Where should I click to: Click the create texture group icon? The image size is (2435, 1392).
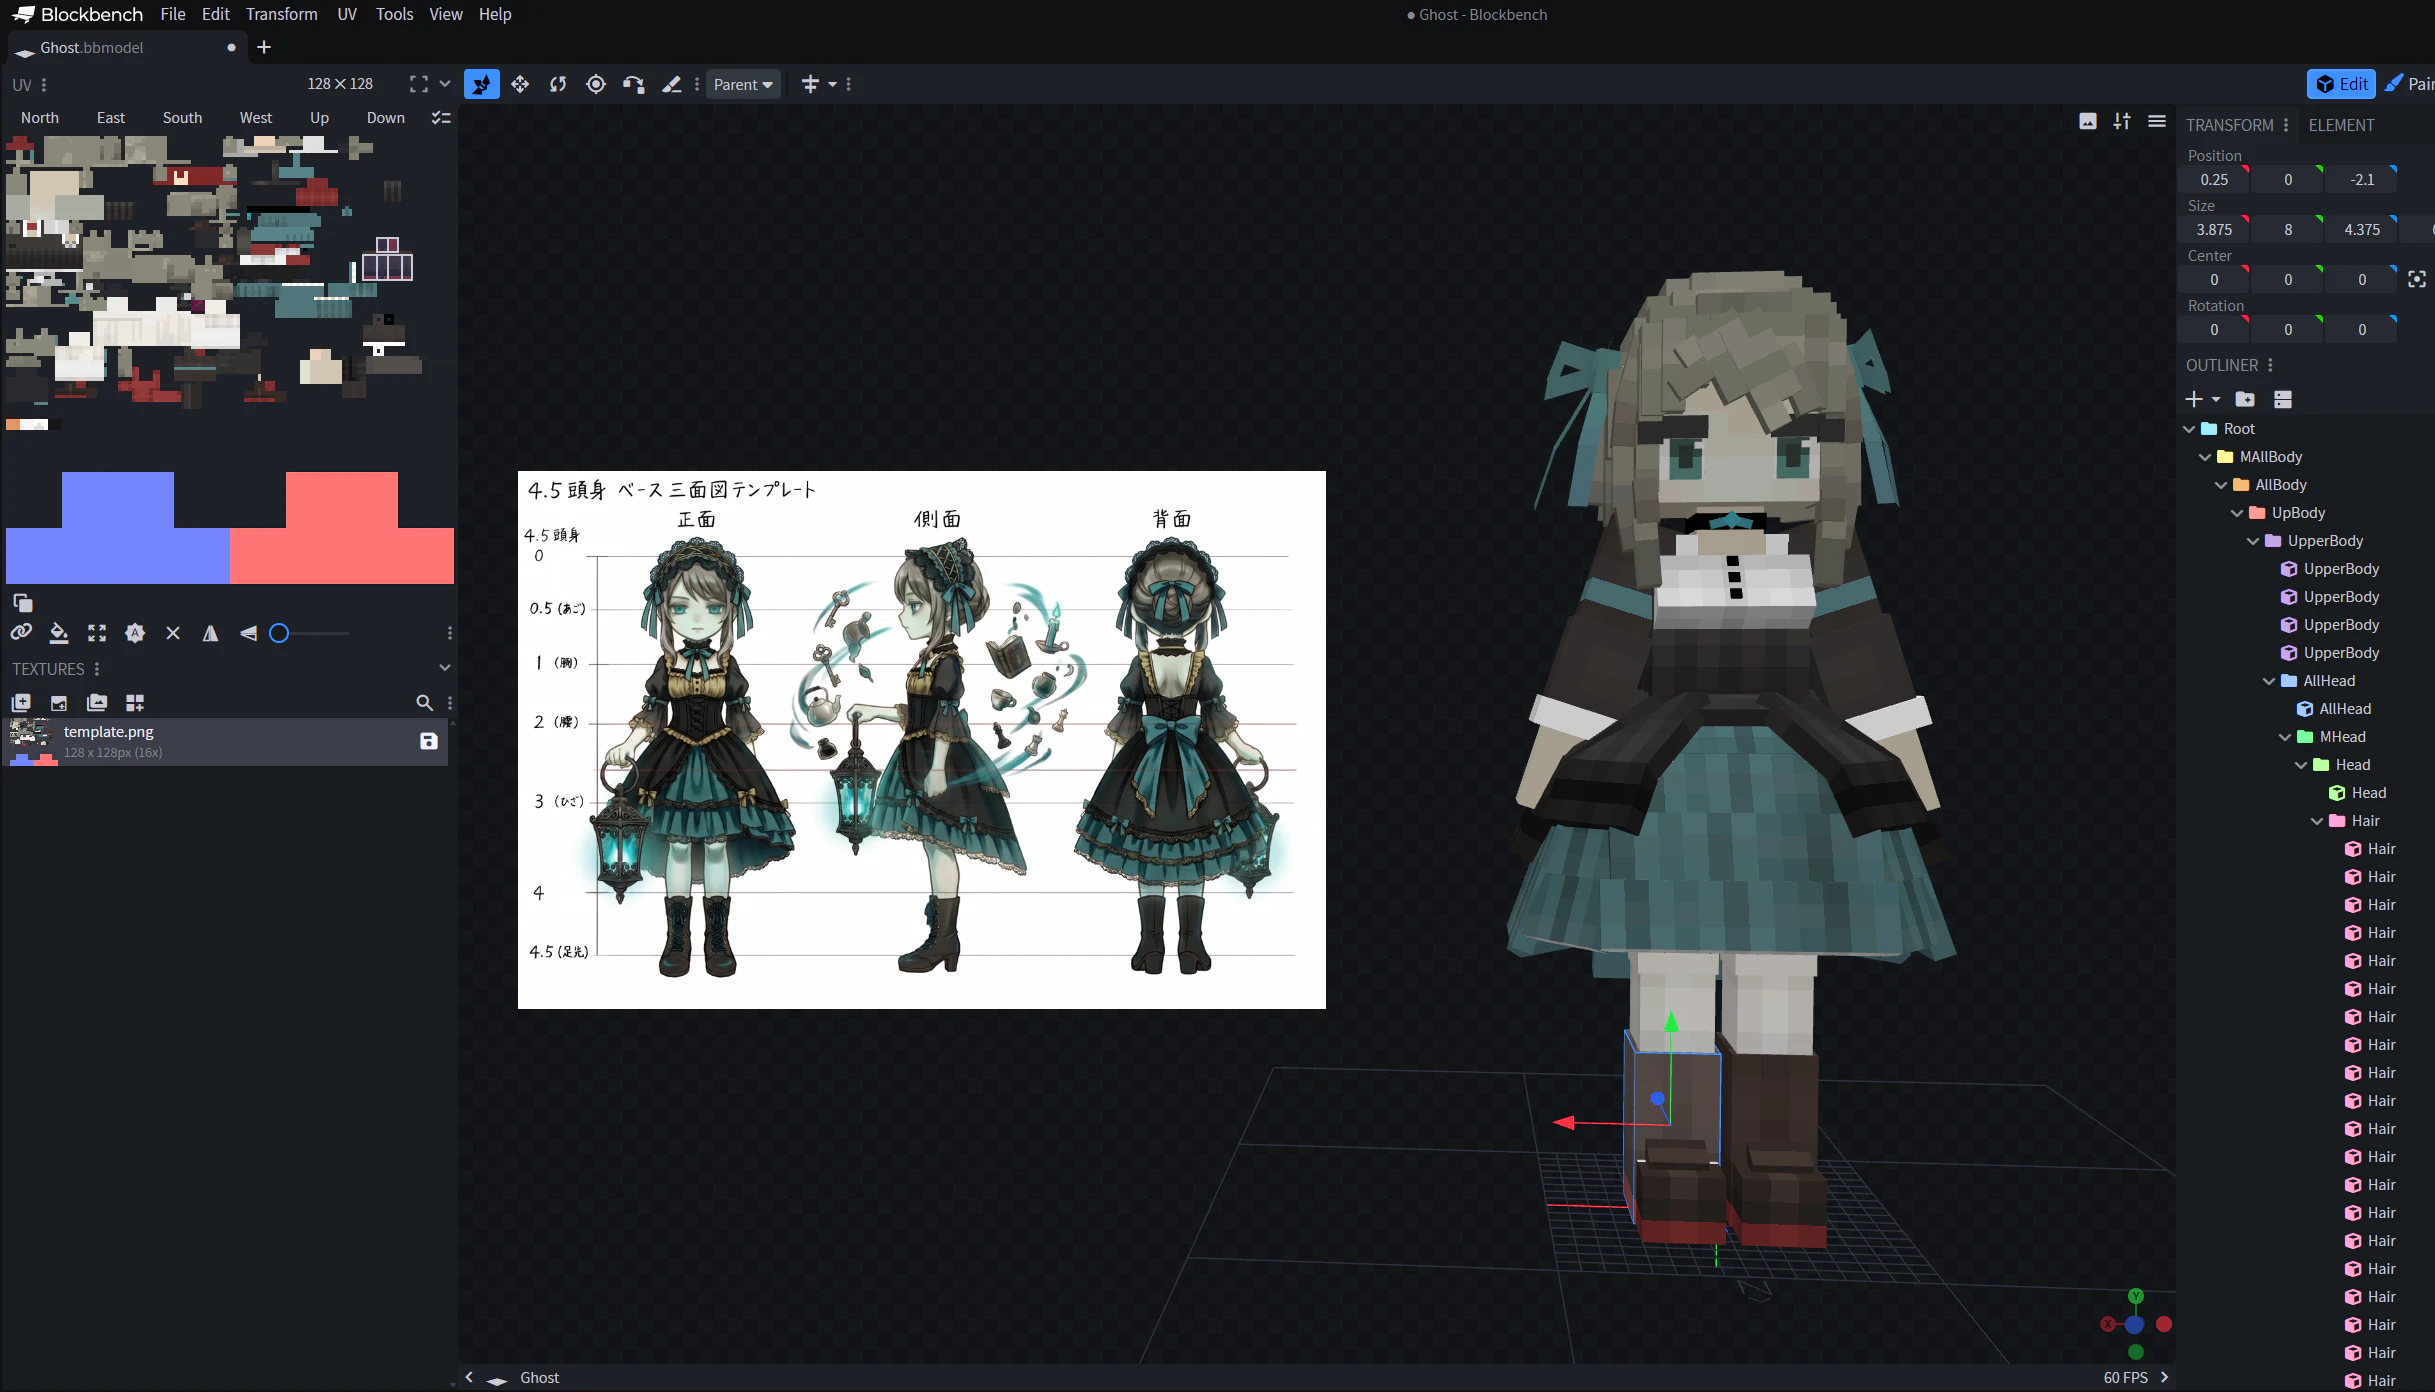[x=135, y=703]
